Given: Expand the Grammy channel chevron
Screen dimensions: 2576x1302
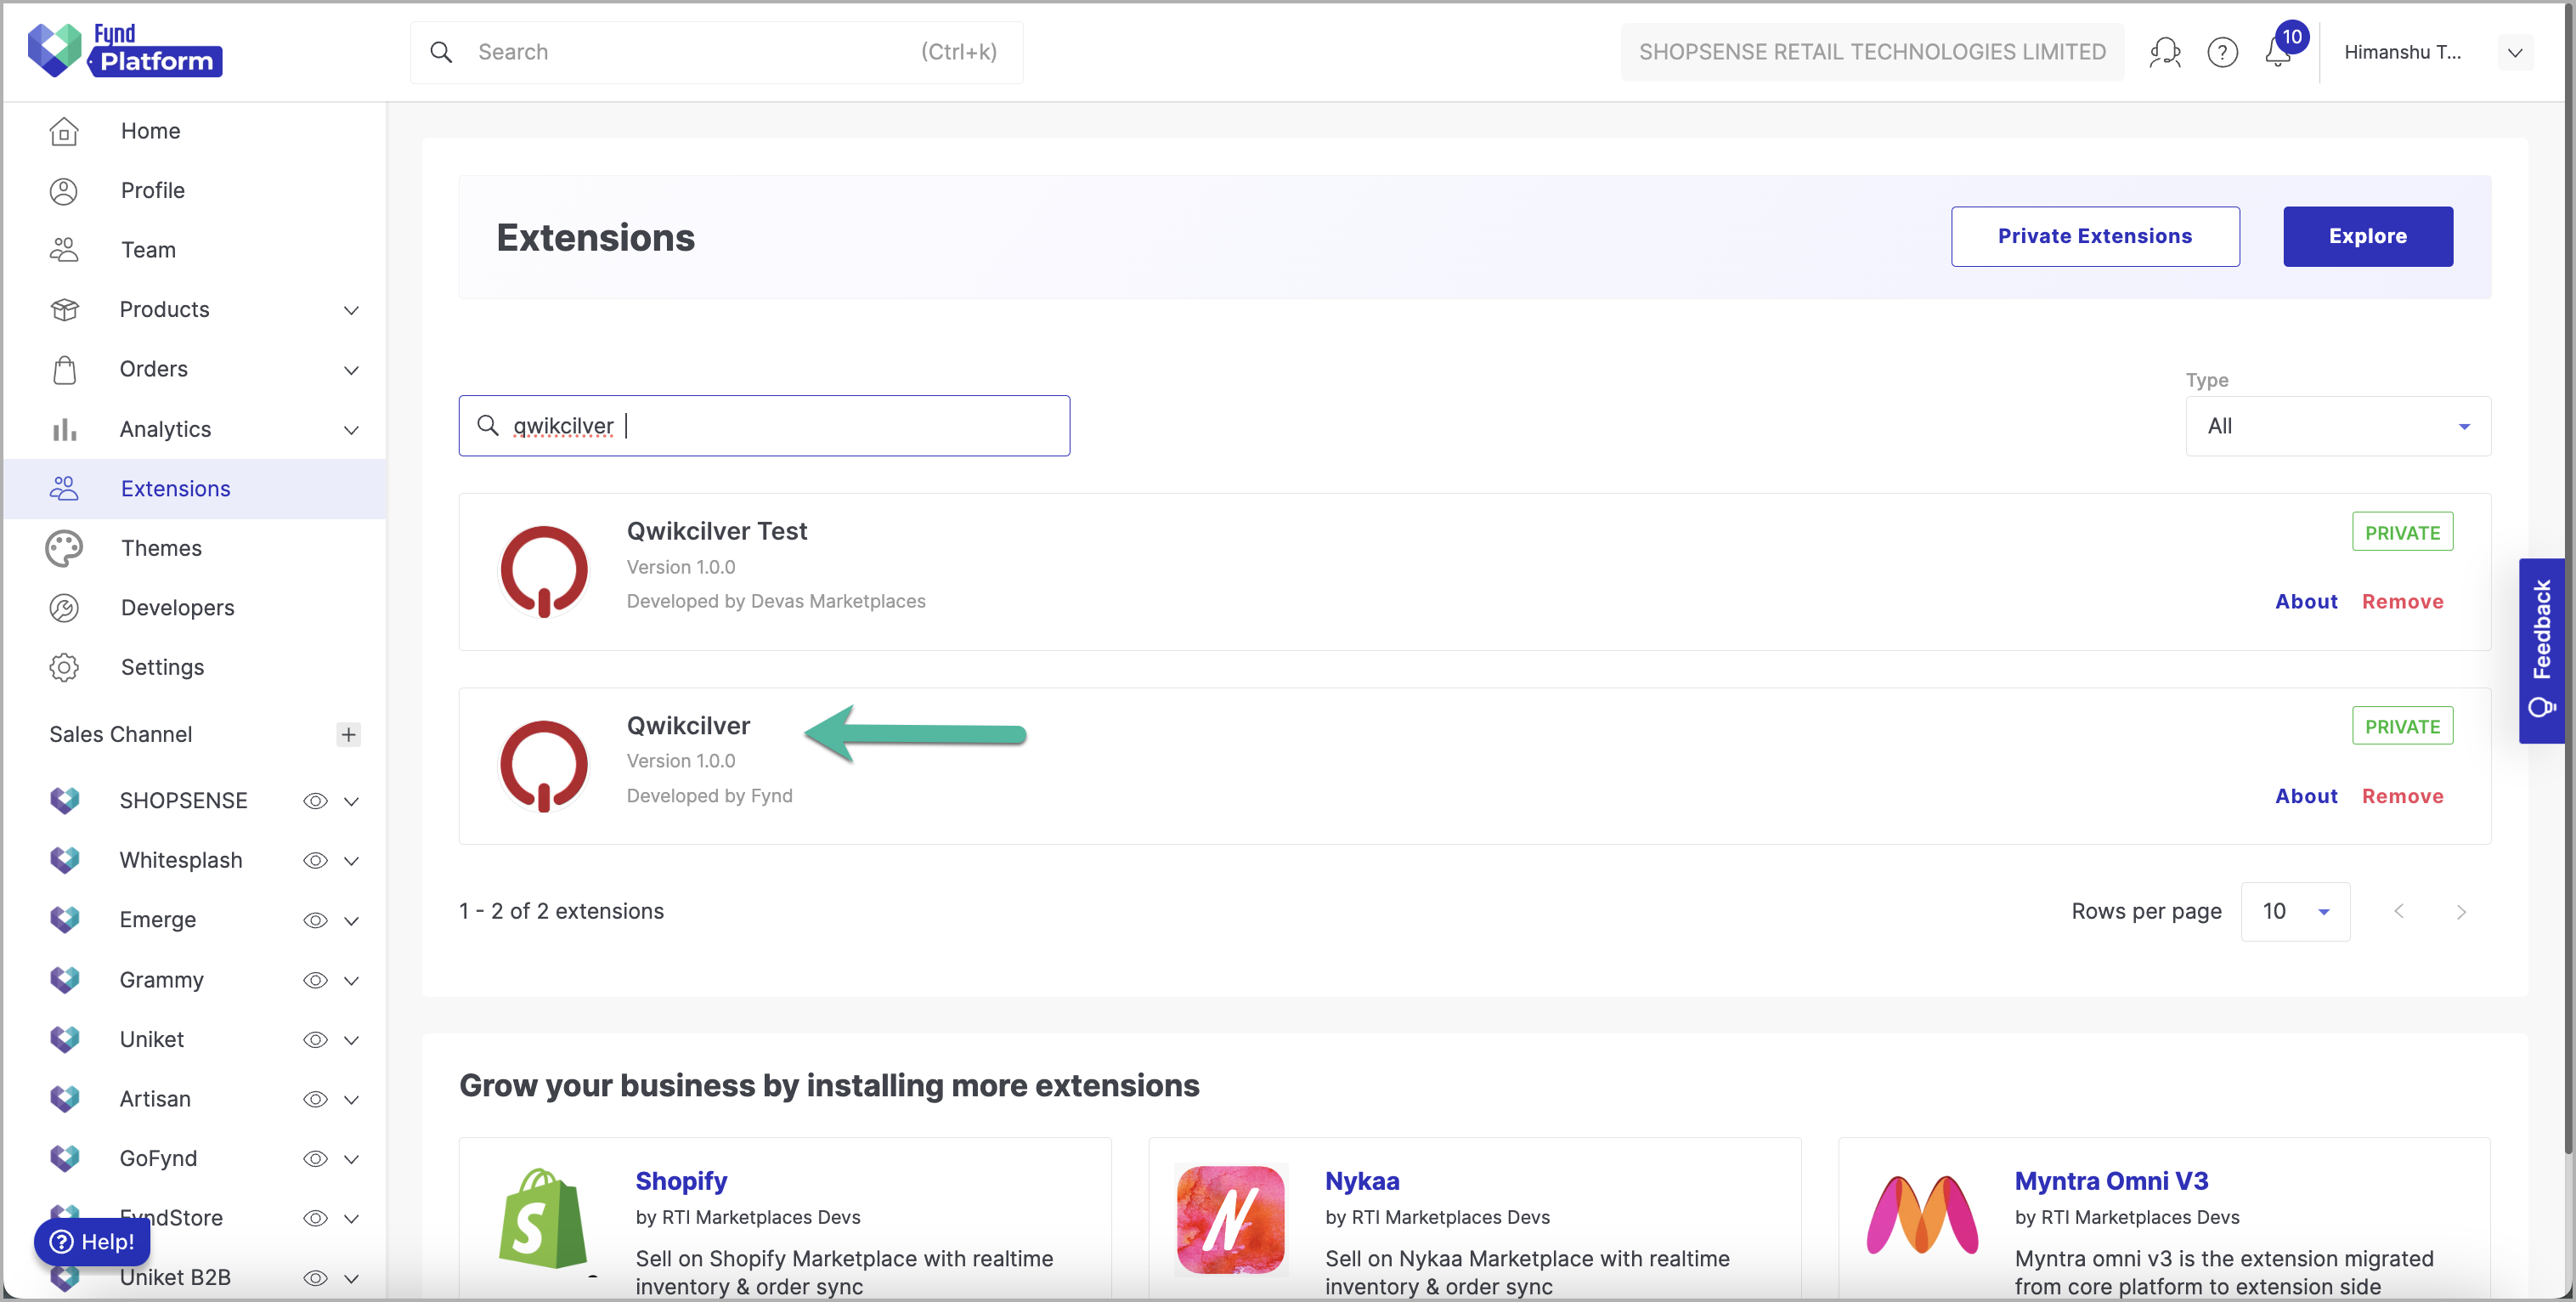Looking at the screenshot, I should (x=351, y=980).
